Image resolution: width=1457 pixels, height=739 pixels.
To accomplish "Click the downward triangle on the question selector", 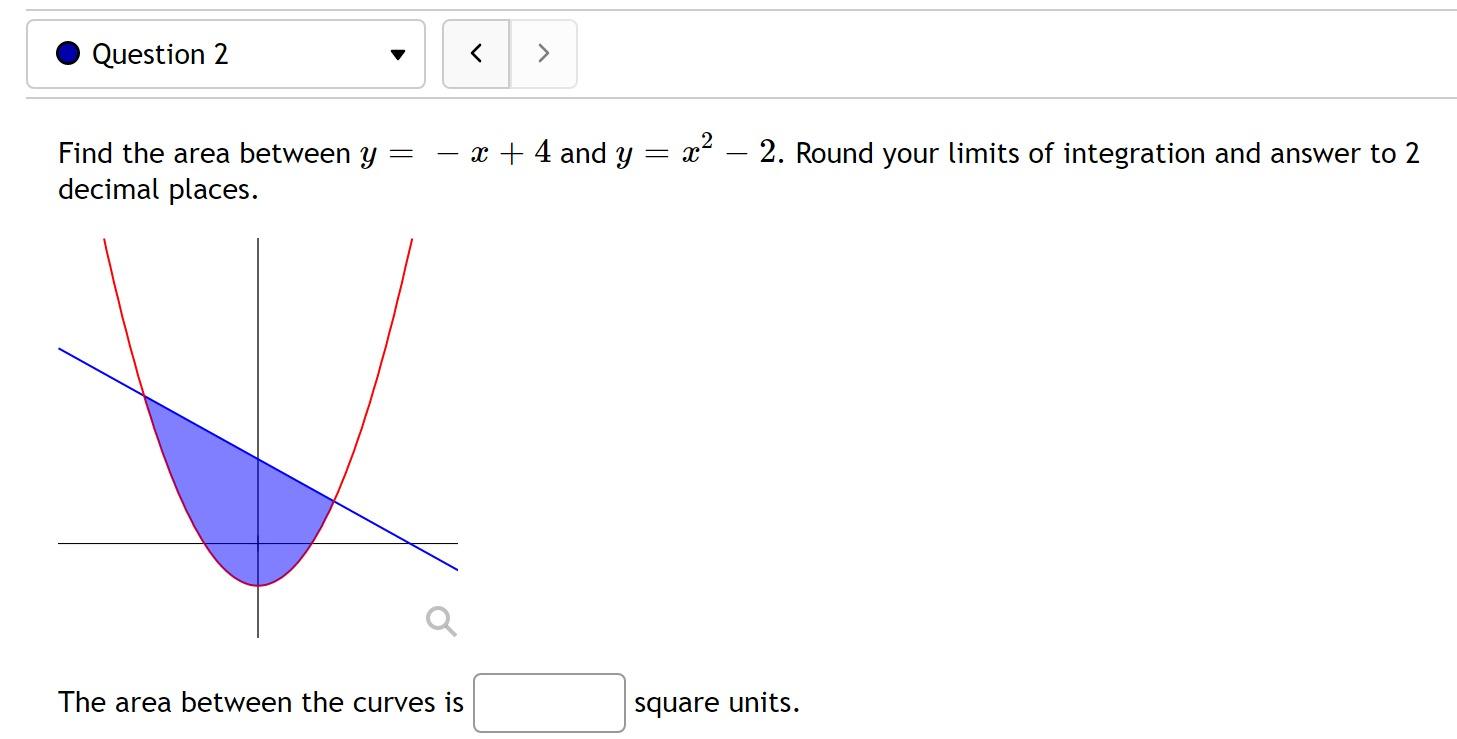I will pyautogui.click(x=397, y=55).
